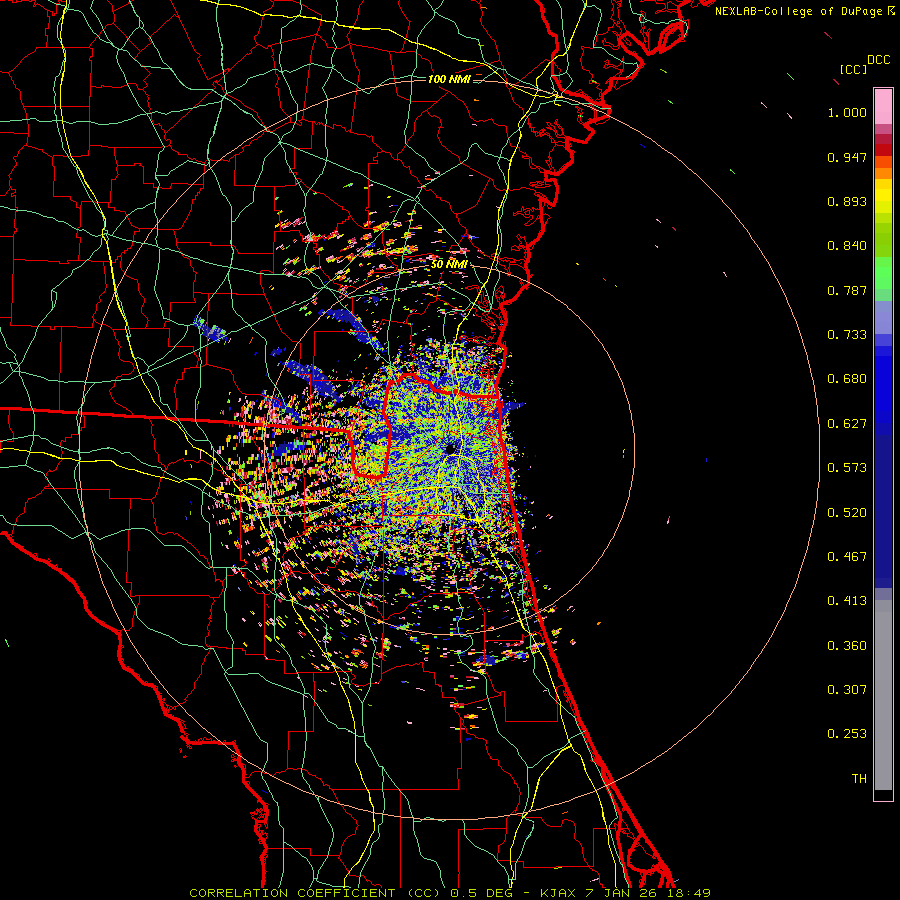The image size is (900, 900).
Task: Click the DCC label above the color scale
Action: 879,60
